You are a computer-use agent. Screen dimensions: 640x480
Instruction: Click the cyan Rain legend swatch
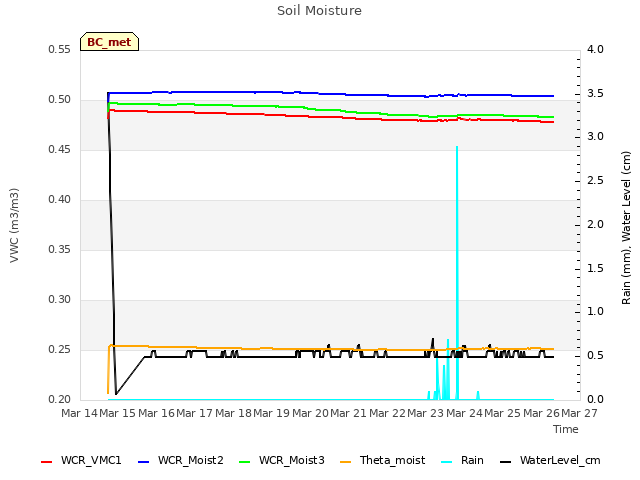point(447,462)
